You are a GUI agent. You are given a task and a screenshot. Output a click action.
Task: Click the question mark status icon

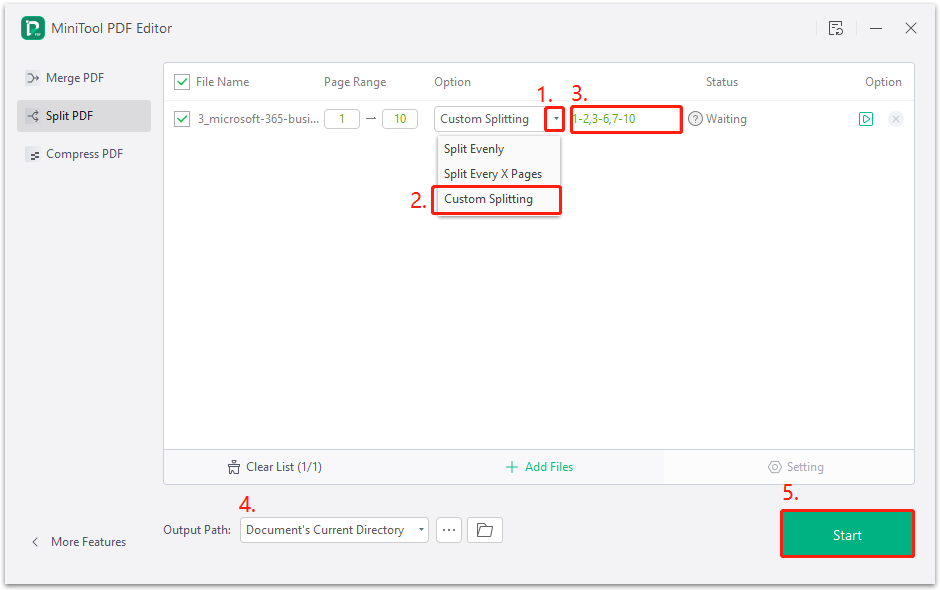pos(695,119)
